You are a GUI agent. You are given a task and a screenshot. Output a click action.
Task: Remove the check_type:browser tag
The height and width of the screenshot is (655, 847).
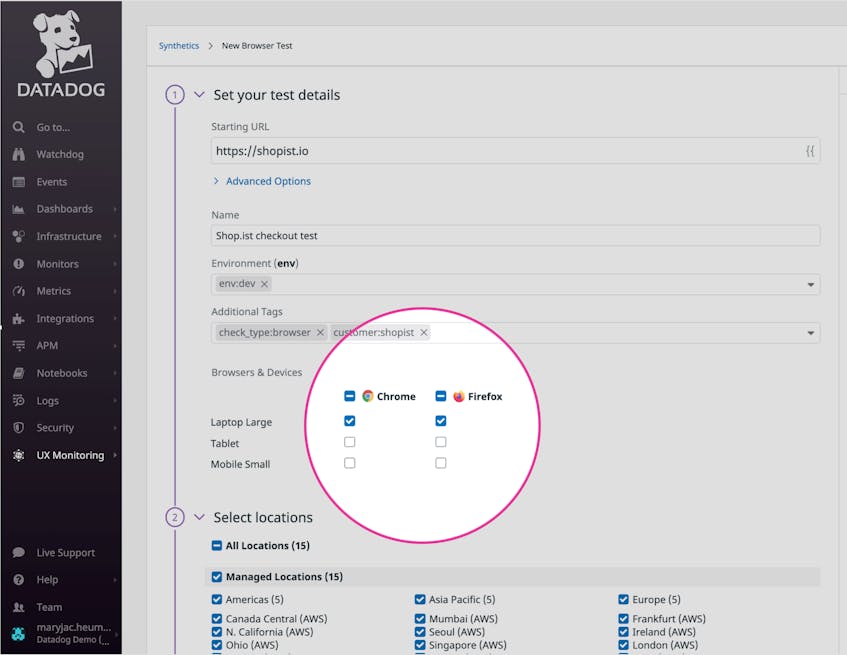pyautogui.click(x=320, y=333)
